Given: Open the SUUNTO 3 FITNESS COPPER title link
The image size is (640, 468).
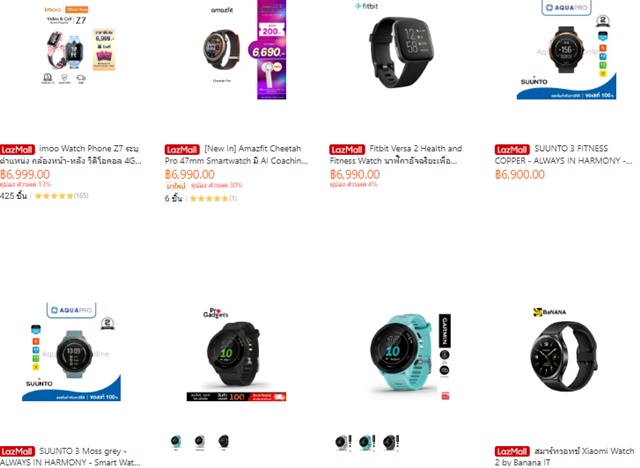Looking at the screenshot, I should pos(564,155).
